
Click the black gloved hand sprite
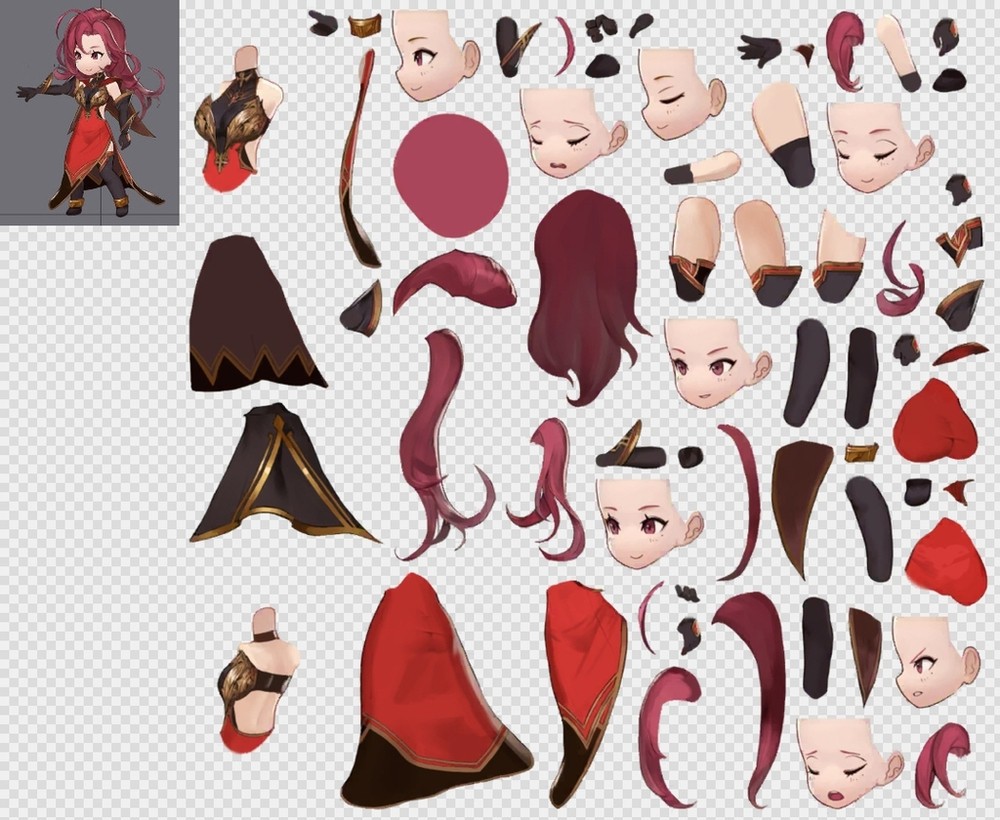tap(760, 47)
